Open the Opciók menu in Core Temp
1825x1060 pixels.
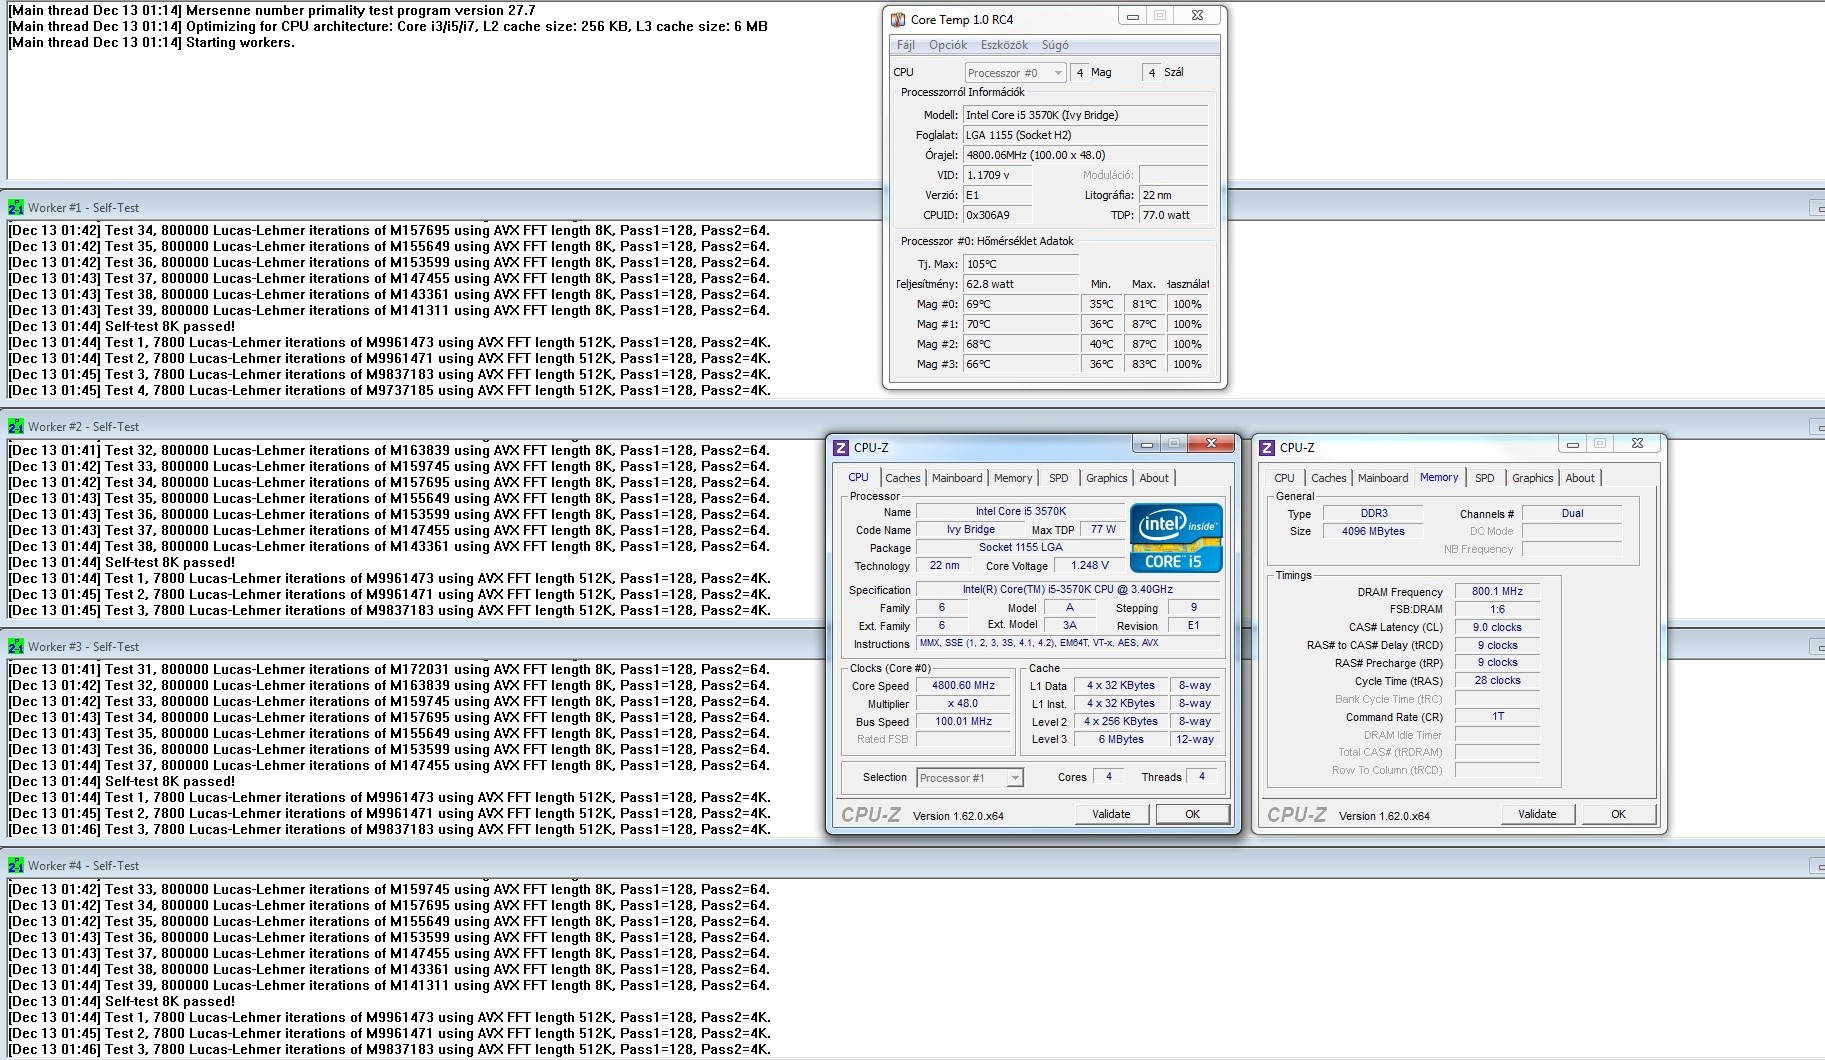coord(948,45)
